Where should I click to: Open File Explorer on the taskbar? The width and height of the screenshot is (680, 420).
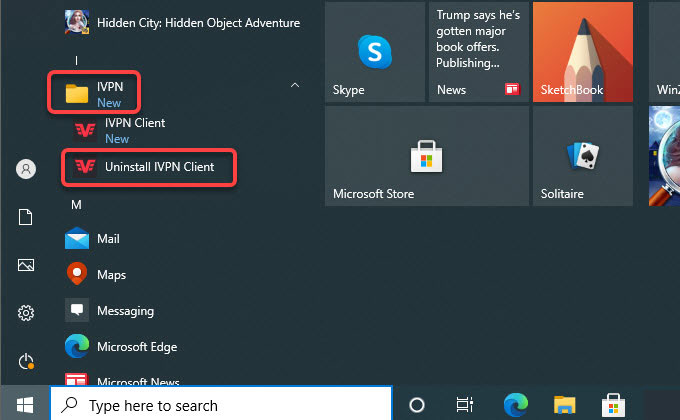point(564,405)
